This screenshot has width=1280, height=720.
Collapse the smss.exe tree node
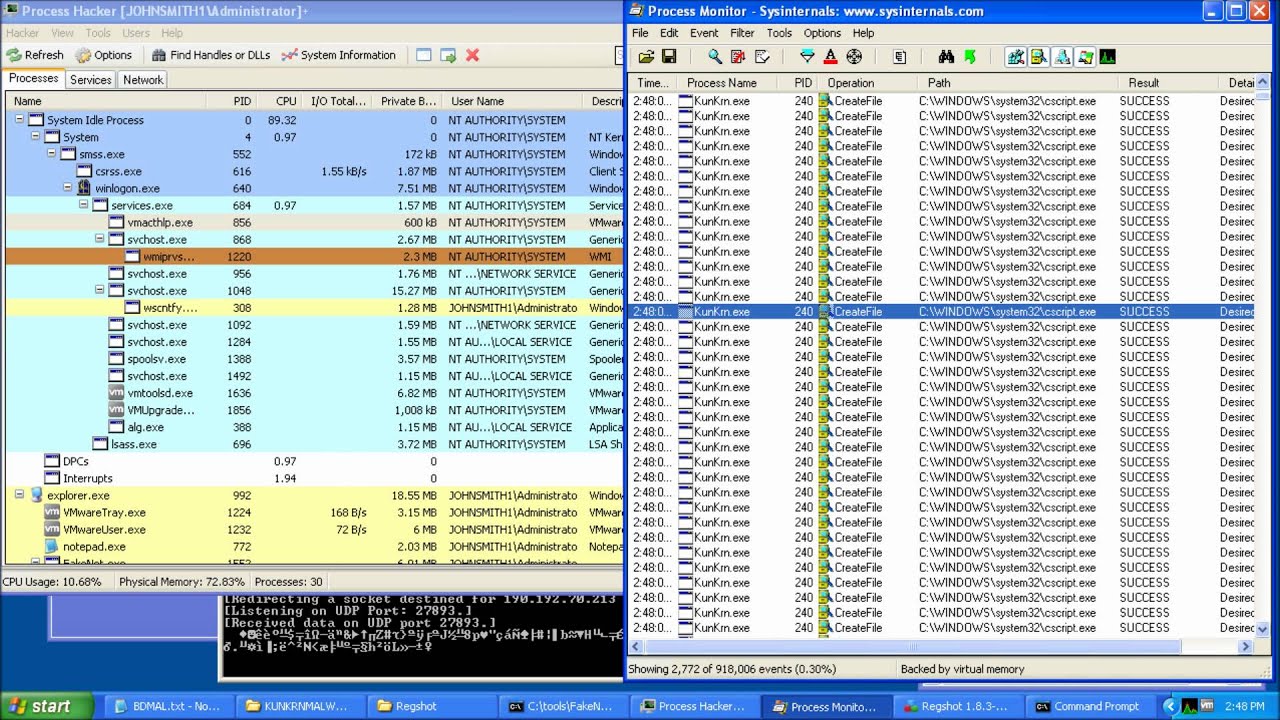pos(51,154)
